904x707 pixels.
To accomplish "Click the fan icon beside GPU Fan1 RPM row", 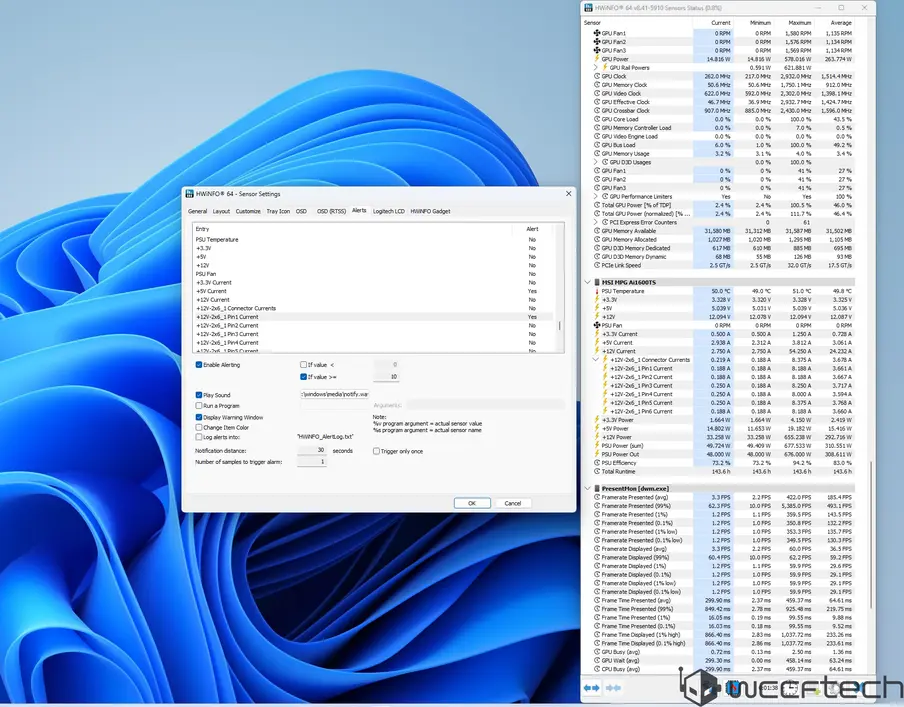I will pos(597,33).
